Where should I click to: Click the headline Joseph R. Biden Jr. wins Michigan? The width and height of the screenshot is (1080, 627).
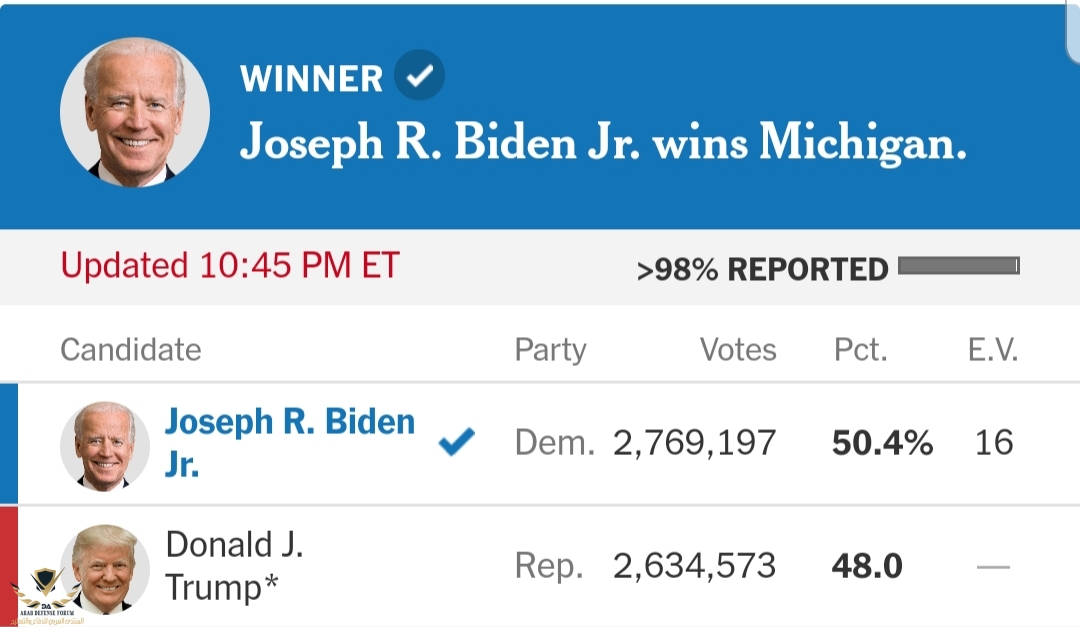point(603,143)
